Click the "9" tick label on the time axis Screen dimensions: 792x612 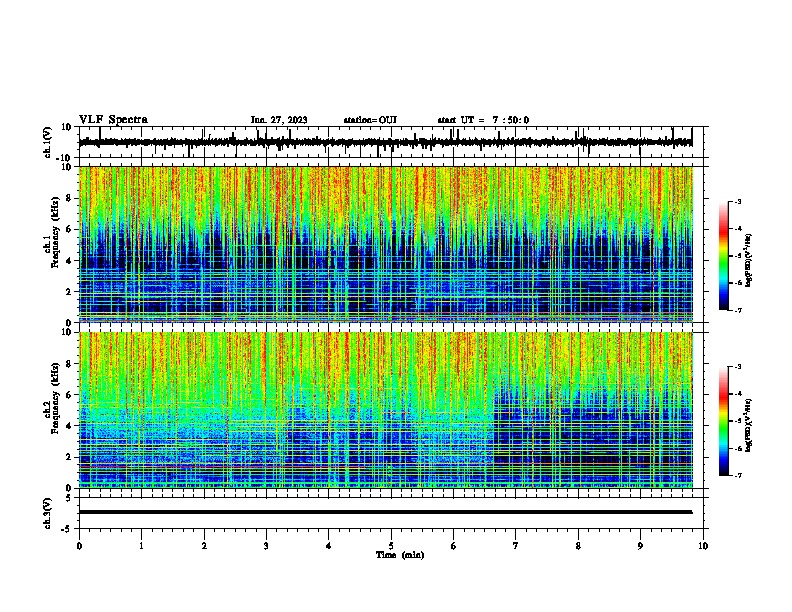click(640, 546)
